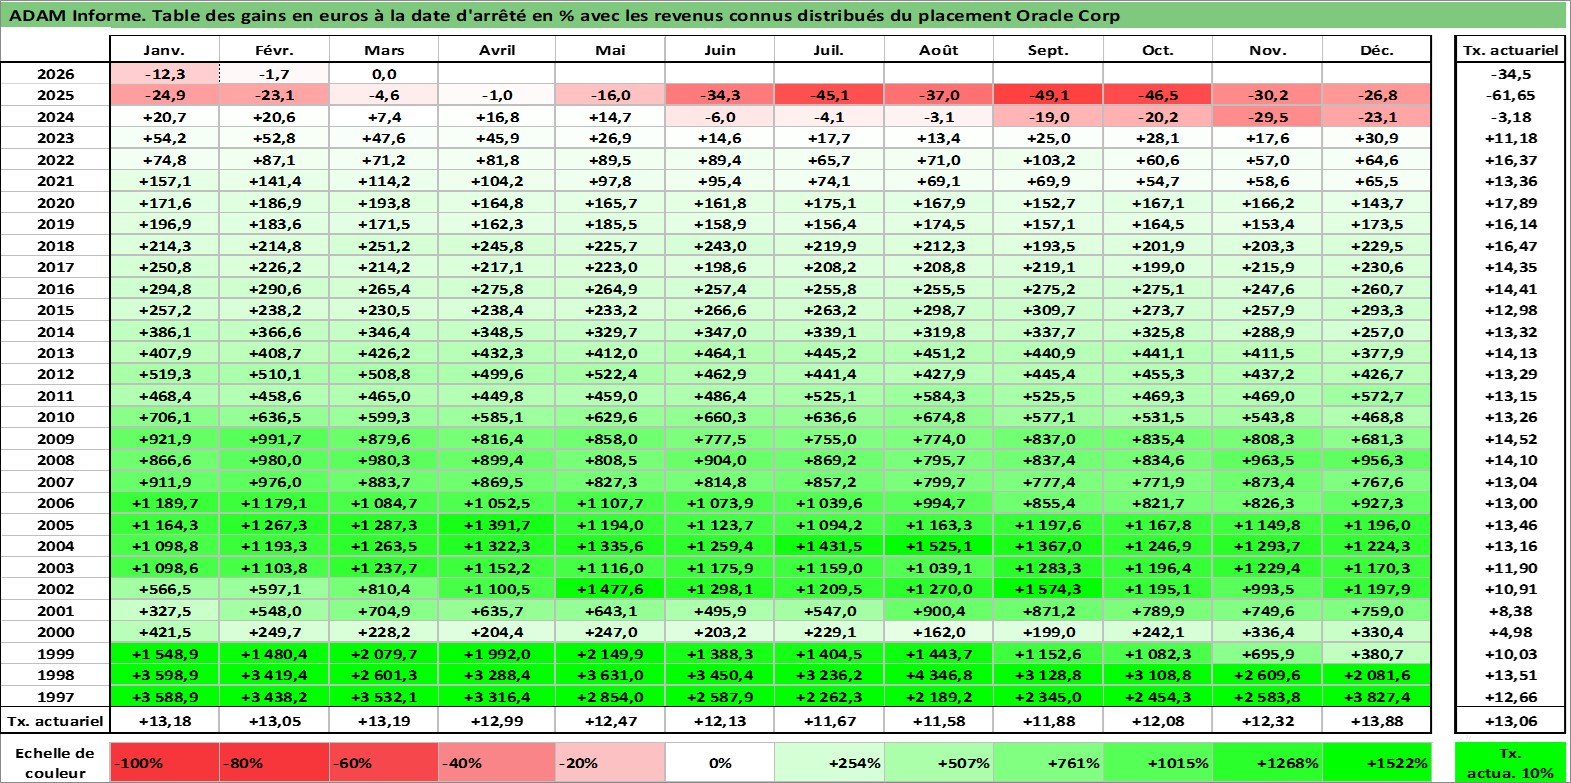Click the -100% red color scale swatch
This screenshot has height=783, width=1571.
(x=164, y=762)
